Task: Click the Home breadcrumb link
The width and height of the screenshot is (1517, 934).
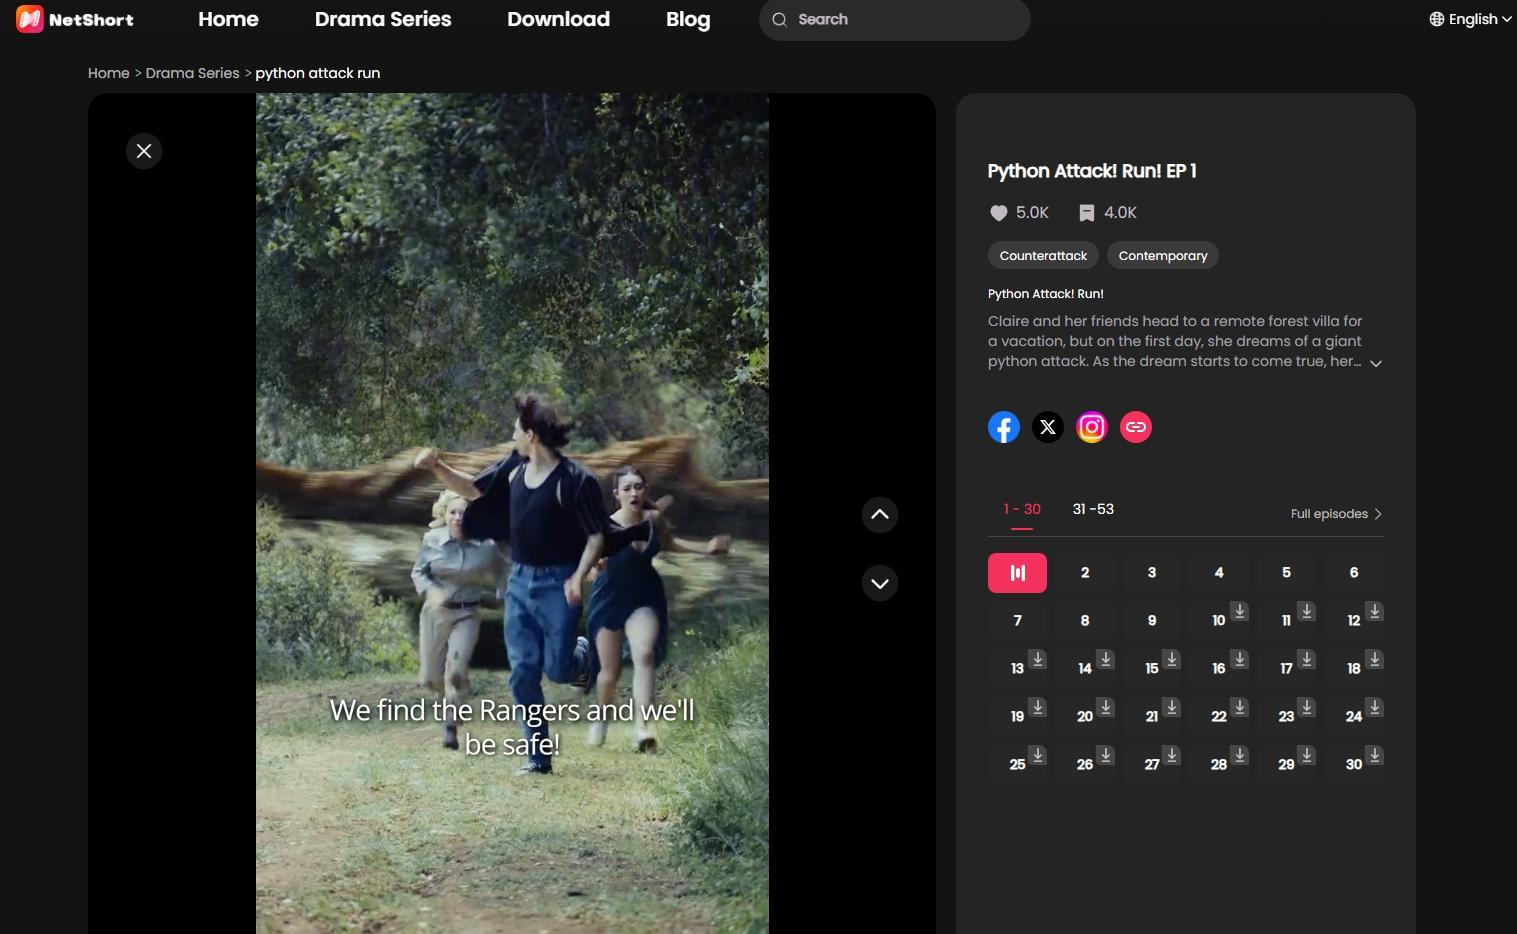Action: 108,73
